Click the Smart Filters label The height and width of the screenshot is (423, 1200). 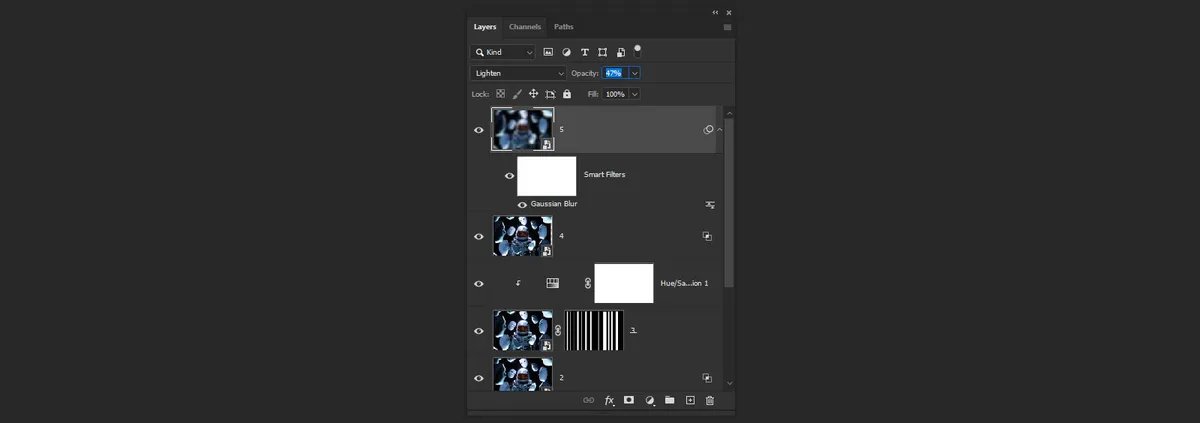(604, 175)
